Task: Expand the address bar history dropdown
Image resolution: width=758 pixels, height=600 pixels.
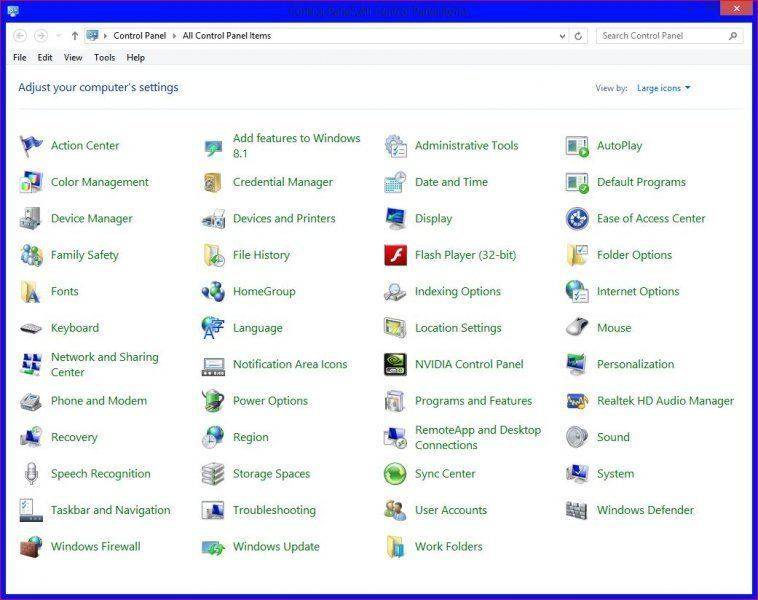Action: click(x=562, y=36)
